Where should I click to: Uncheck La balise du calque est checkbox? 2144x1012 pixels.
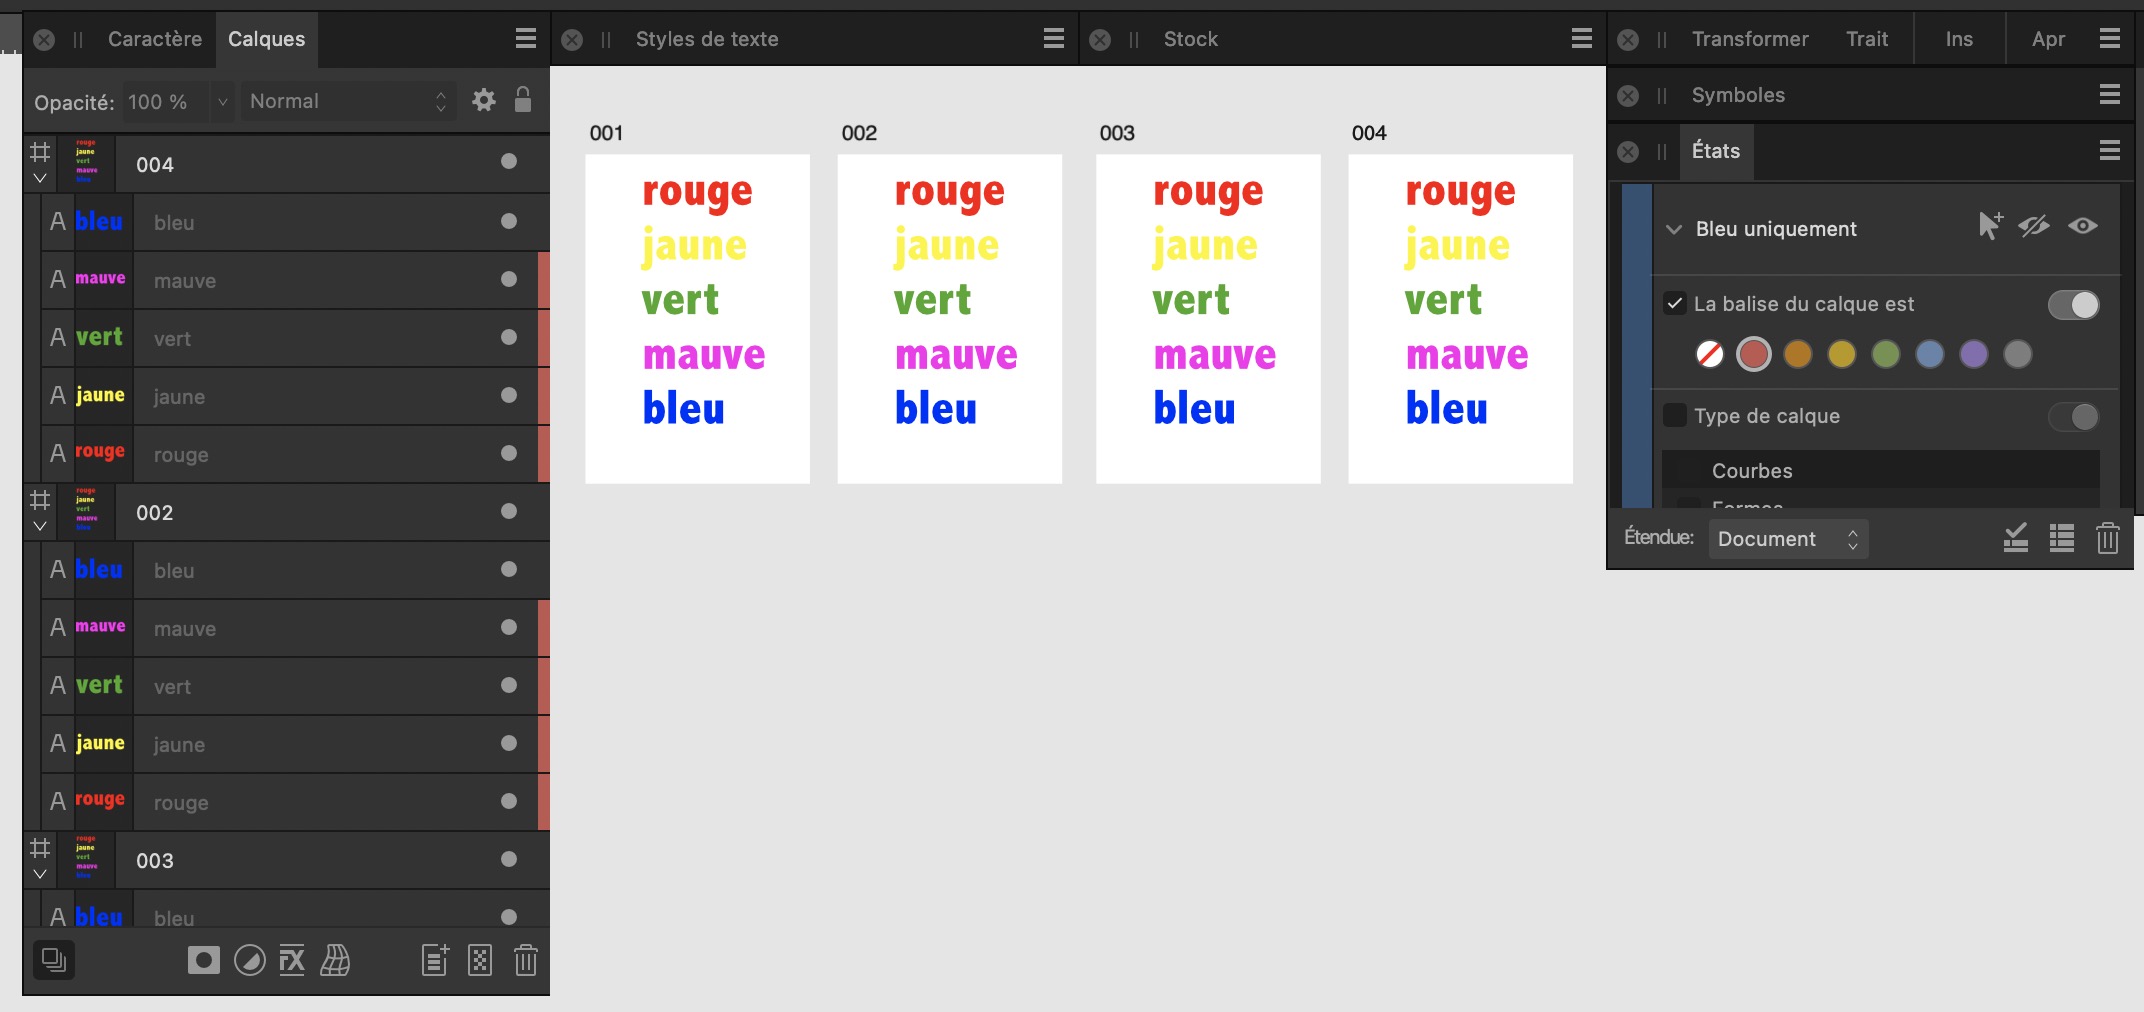point(1675,303)
